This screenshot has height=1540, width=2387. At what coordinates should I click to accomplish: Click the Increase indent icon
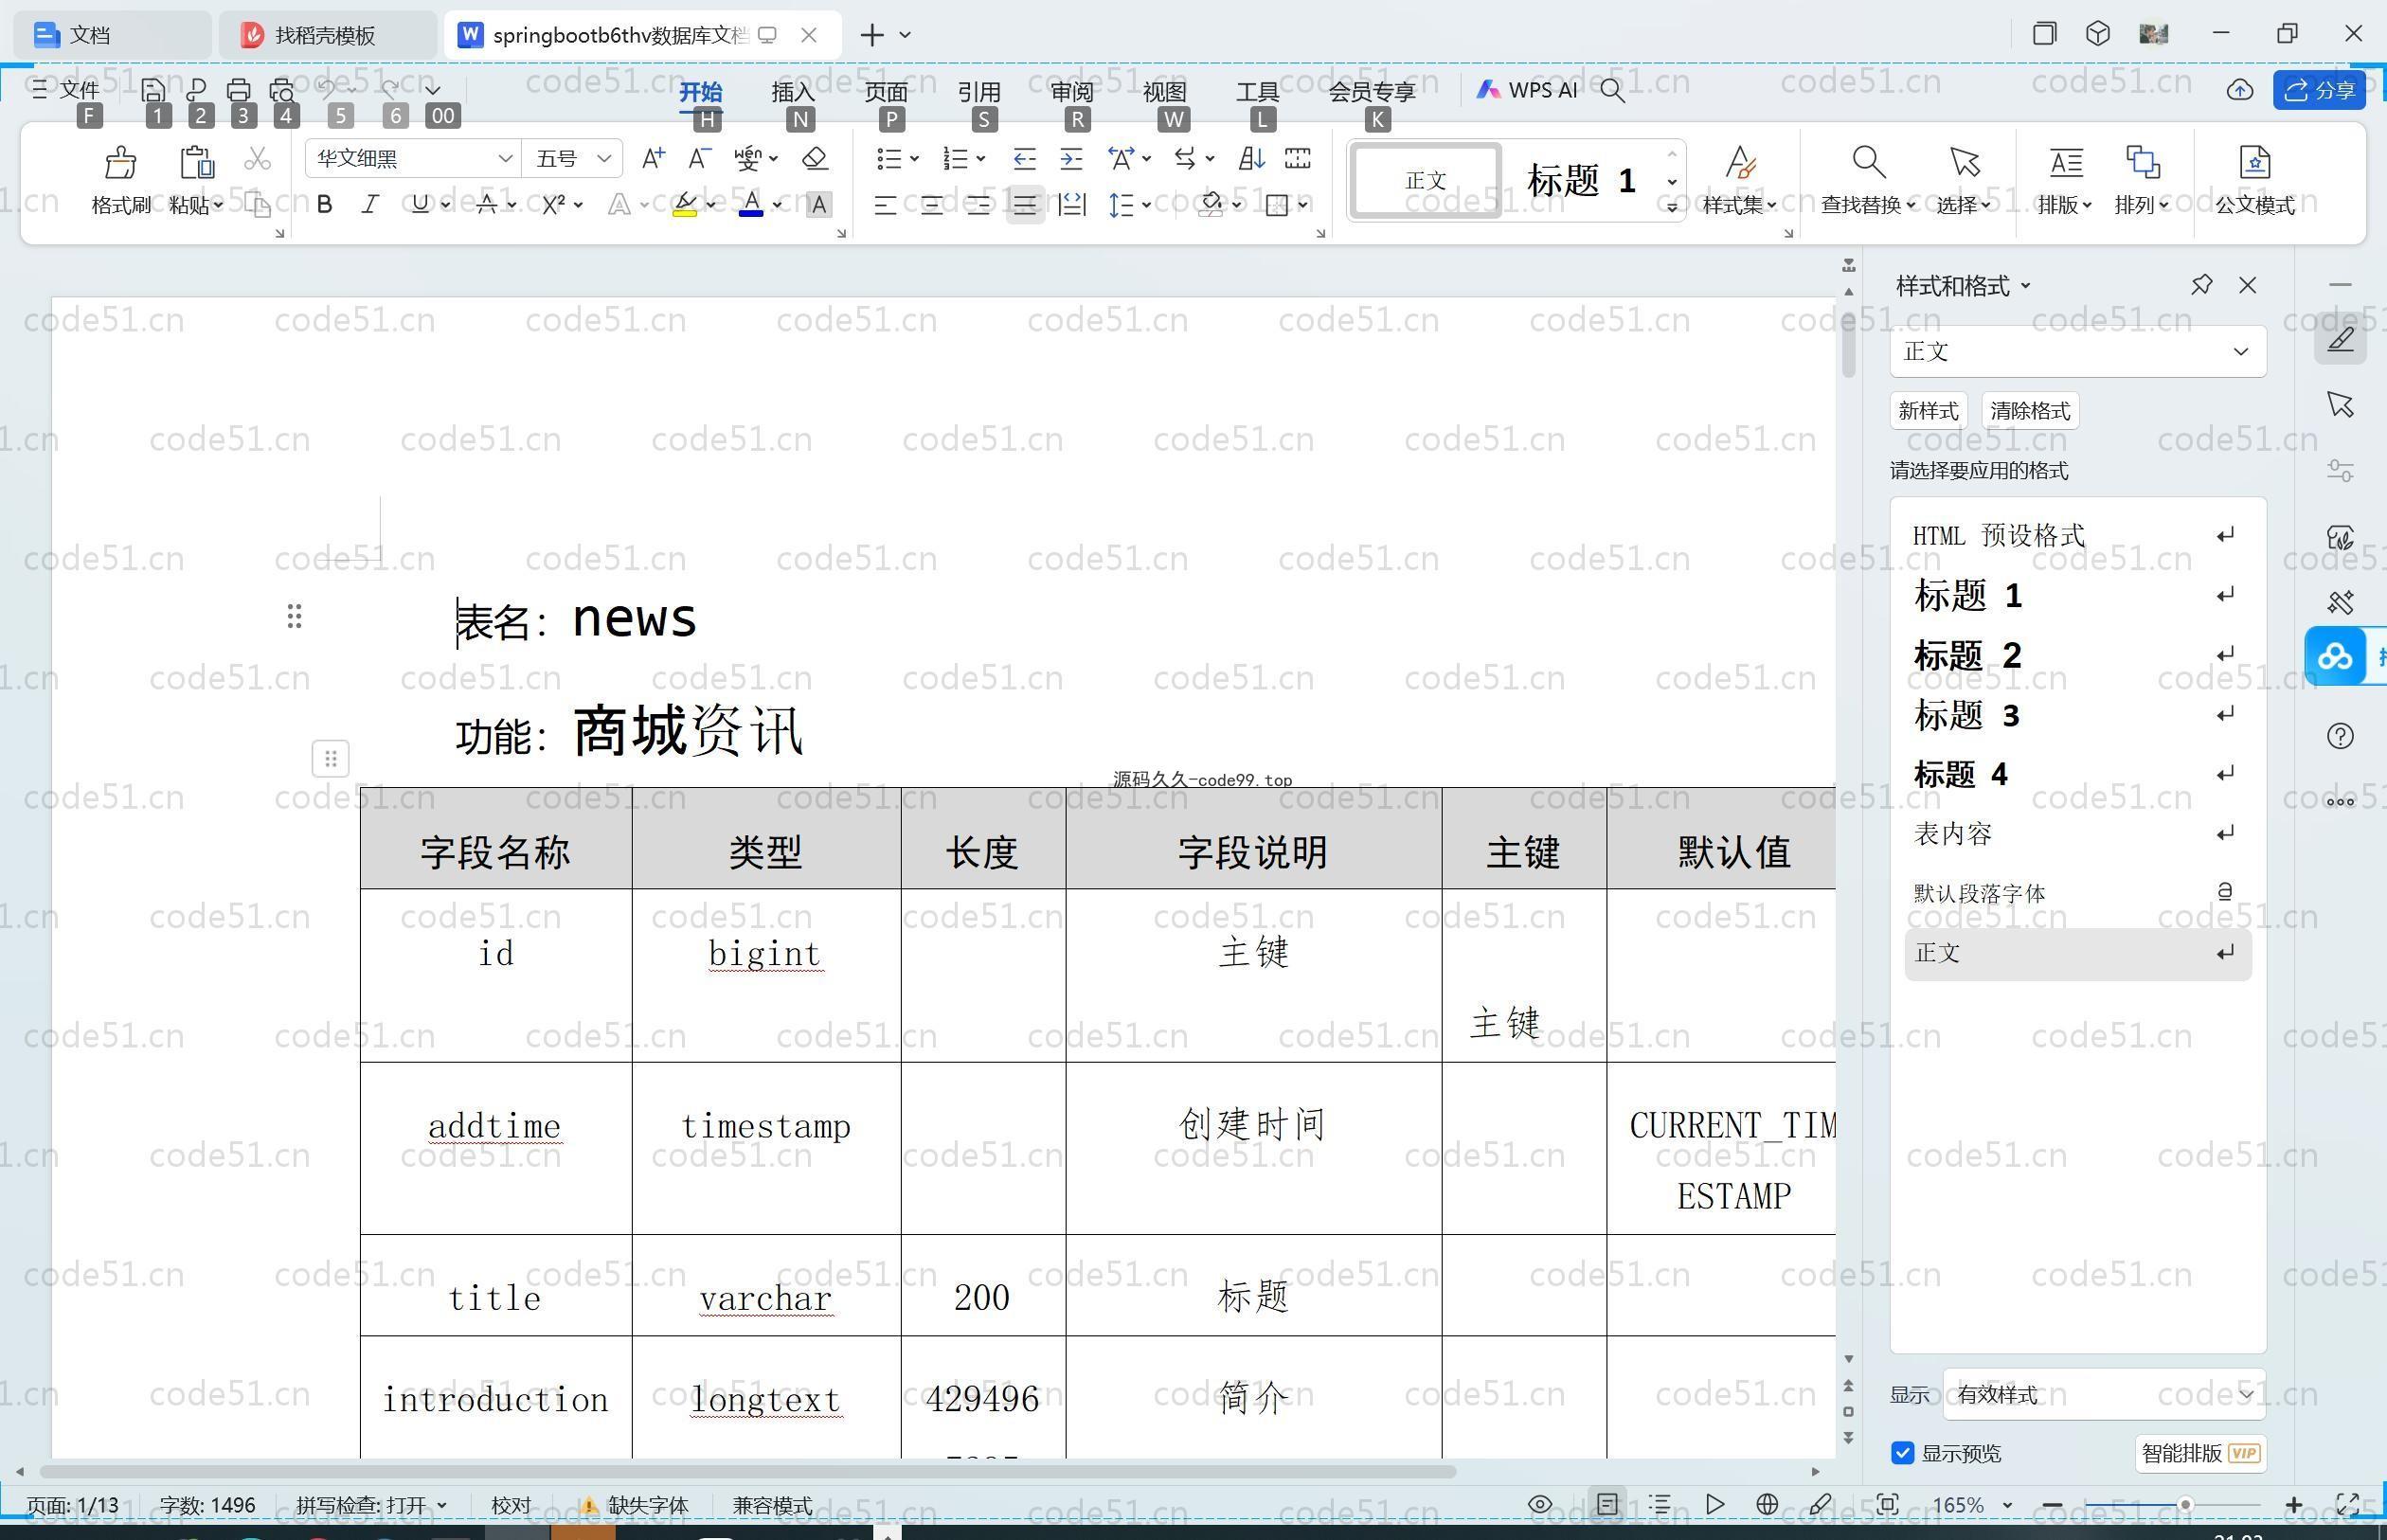(1071, 158)
